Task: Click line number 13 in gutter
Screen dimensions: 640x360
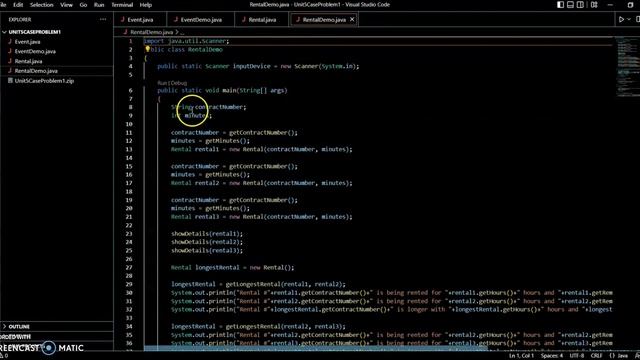Action: 129,149
